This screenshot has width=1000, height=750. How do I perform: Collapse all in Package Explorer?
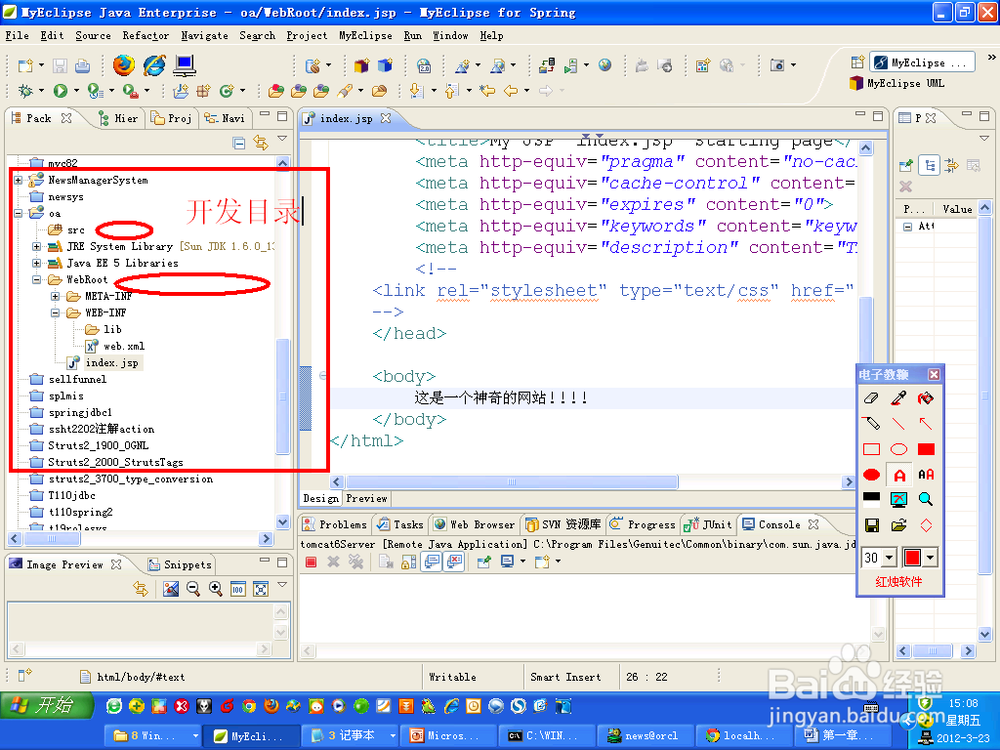pyautogui.click(x=239, y=143)
